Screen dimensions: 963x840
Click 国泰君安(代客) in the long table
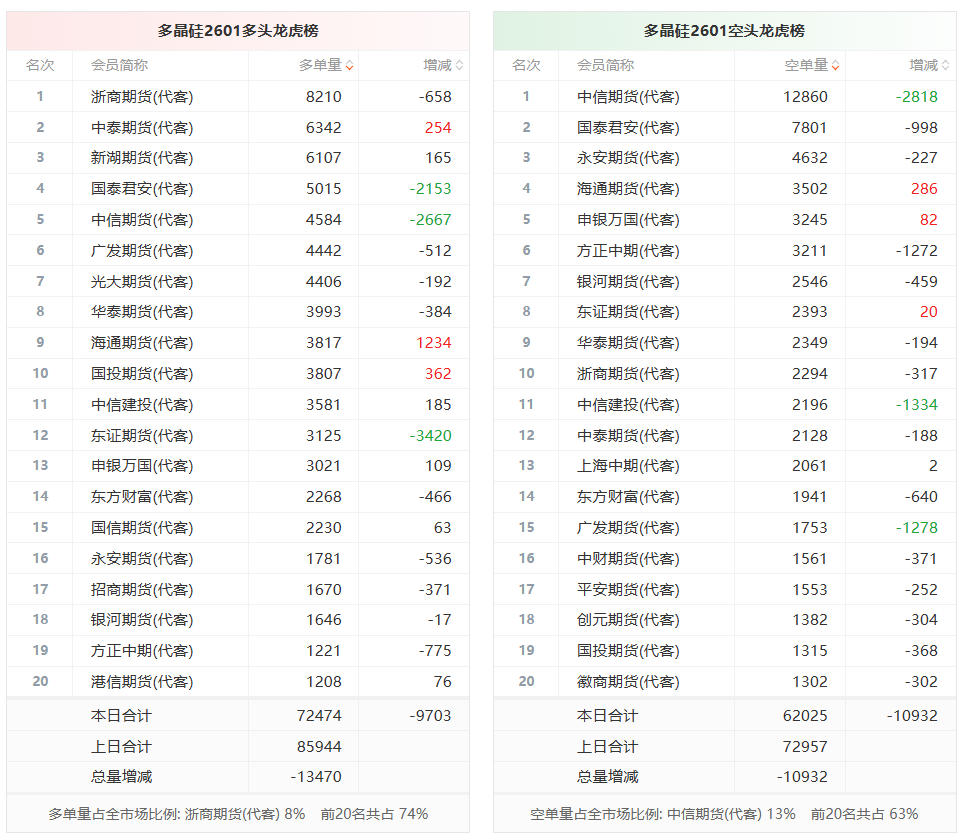(x=142, y=189)
